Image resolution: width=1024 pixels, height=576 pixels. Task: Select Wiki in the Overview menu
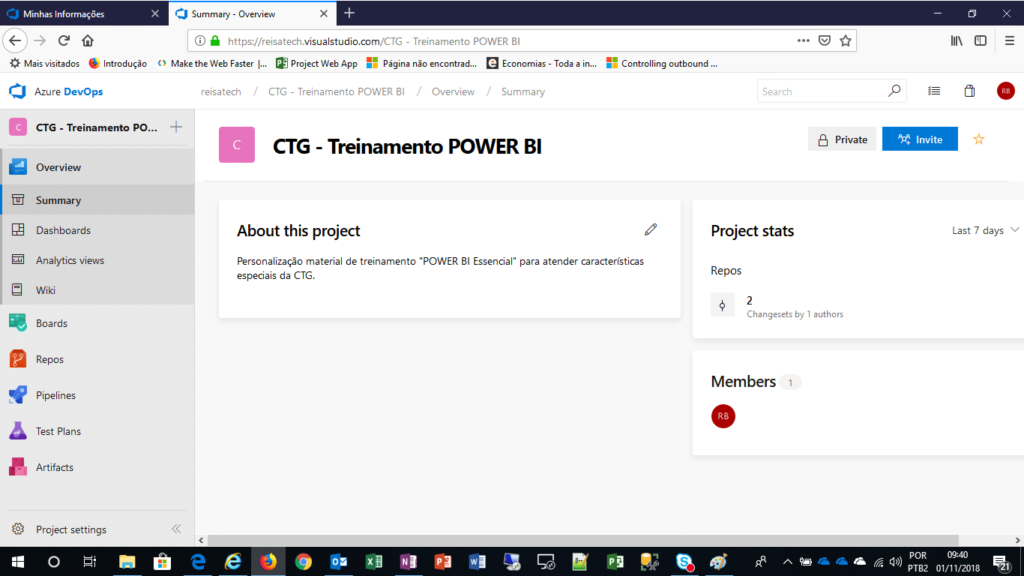tap(45, 290)
